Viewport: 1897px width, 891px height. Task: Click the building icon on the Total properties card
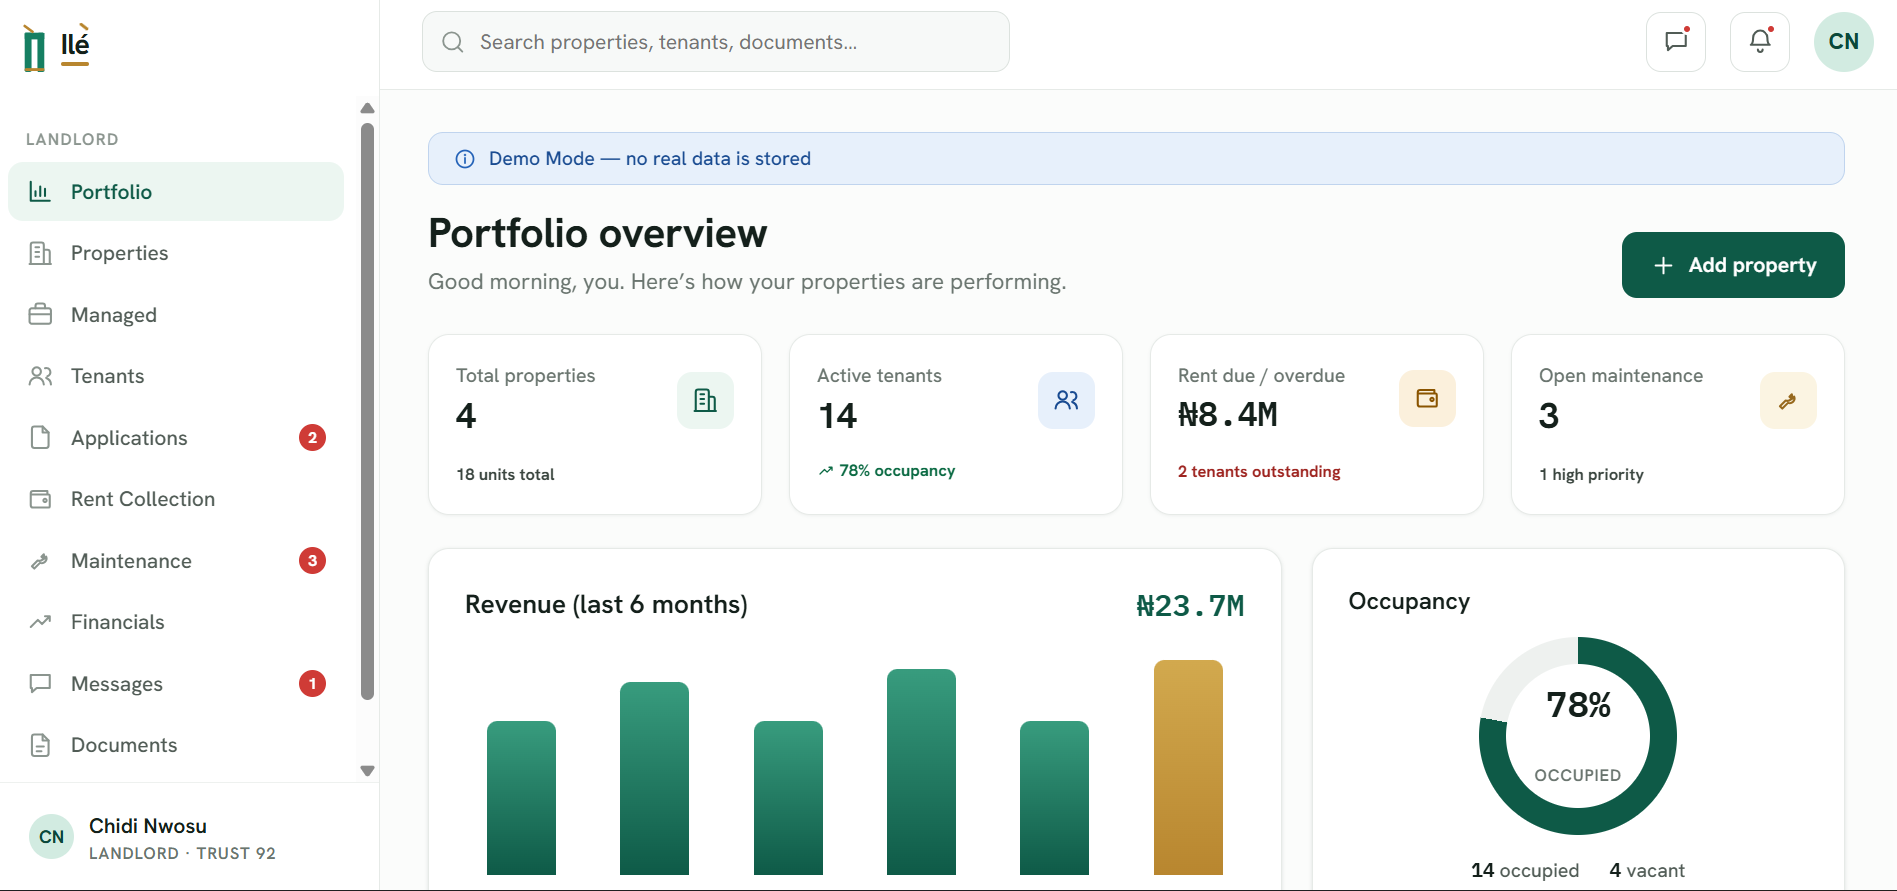(x=705, y=400)
